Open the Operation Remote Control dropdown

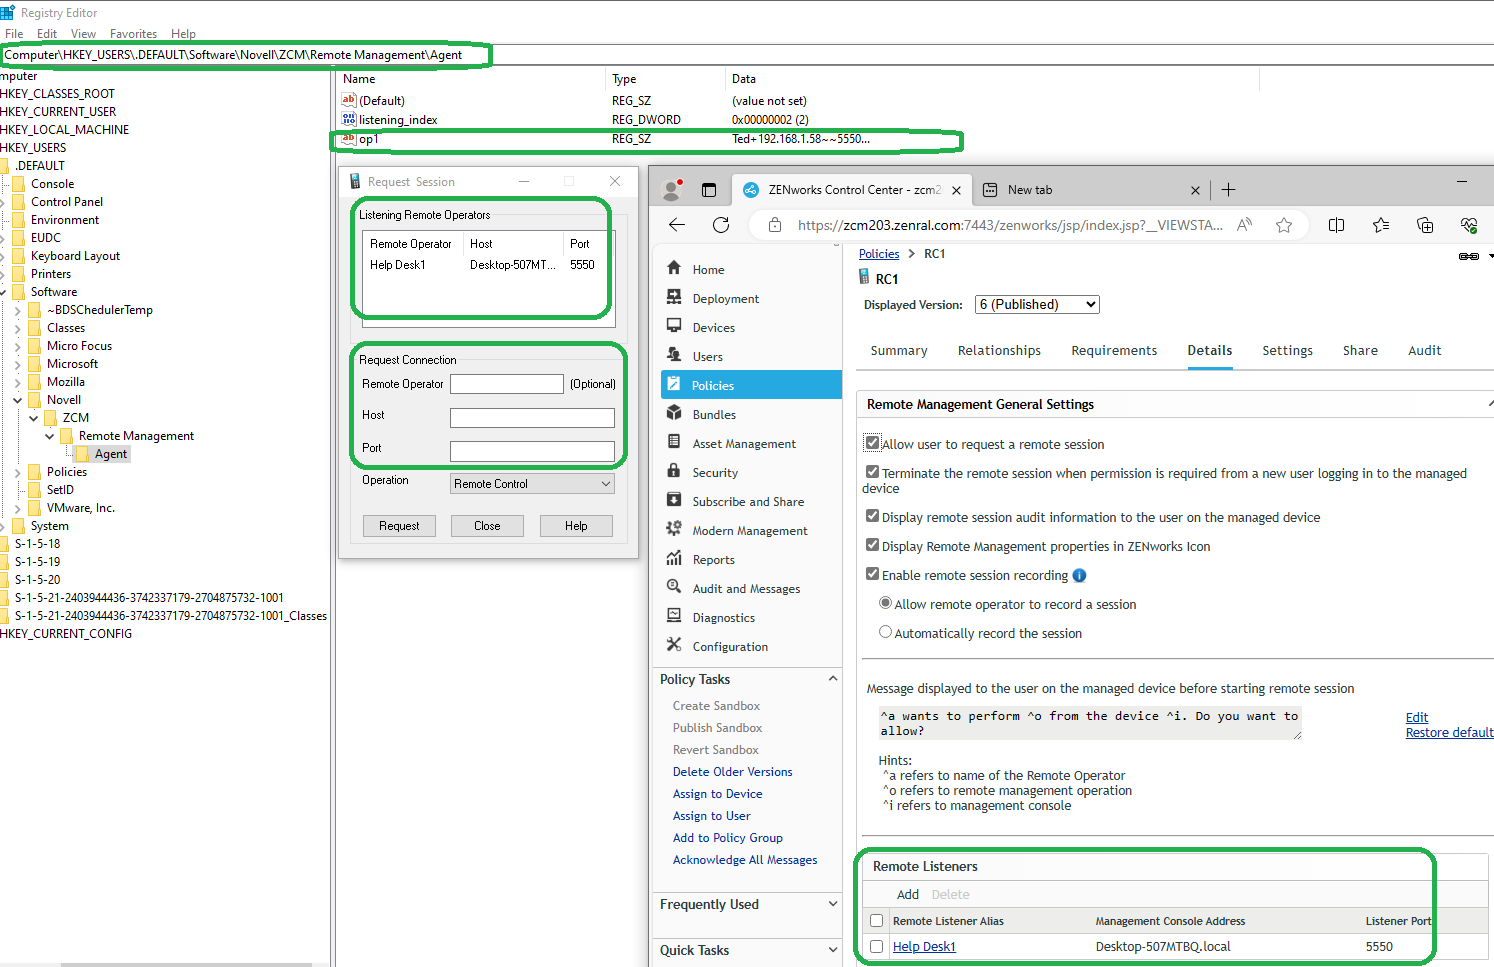click(x=532, y=484)
